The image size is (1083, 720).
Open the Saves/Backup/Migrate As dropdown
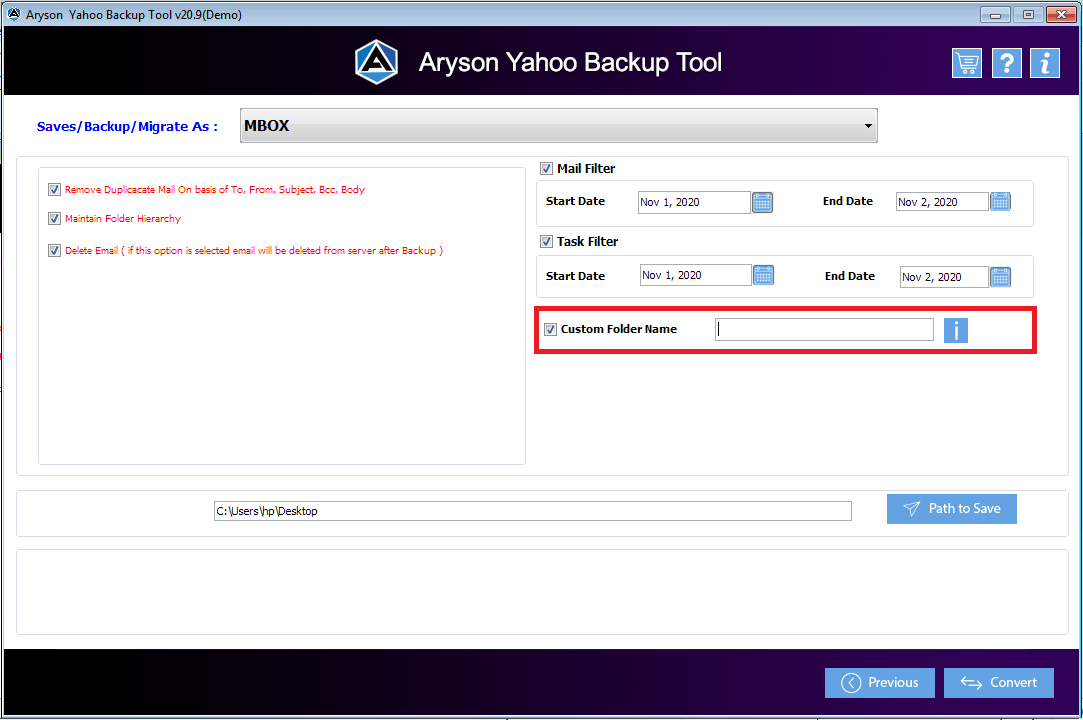557,125
